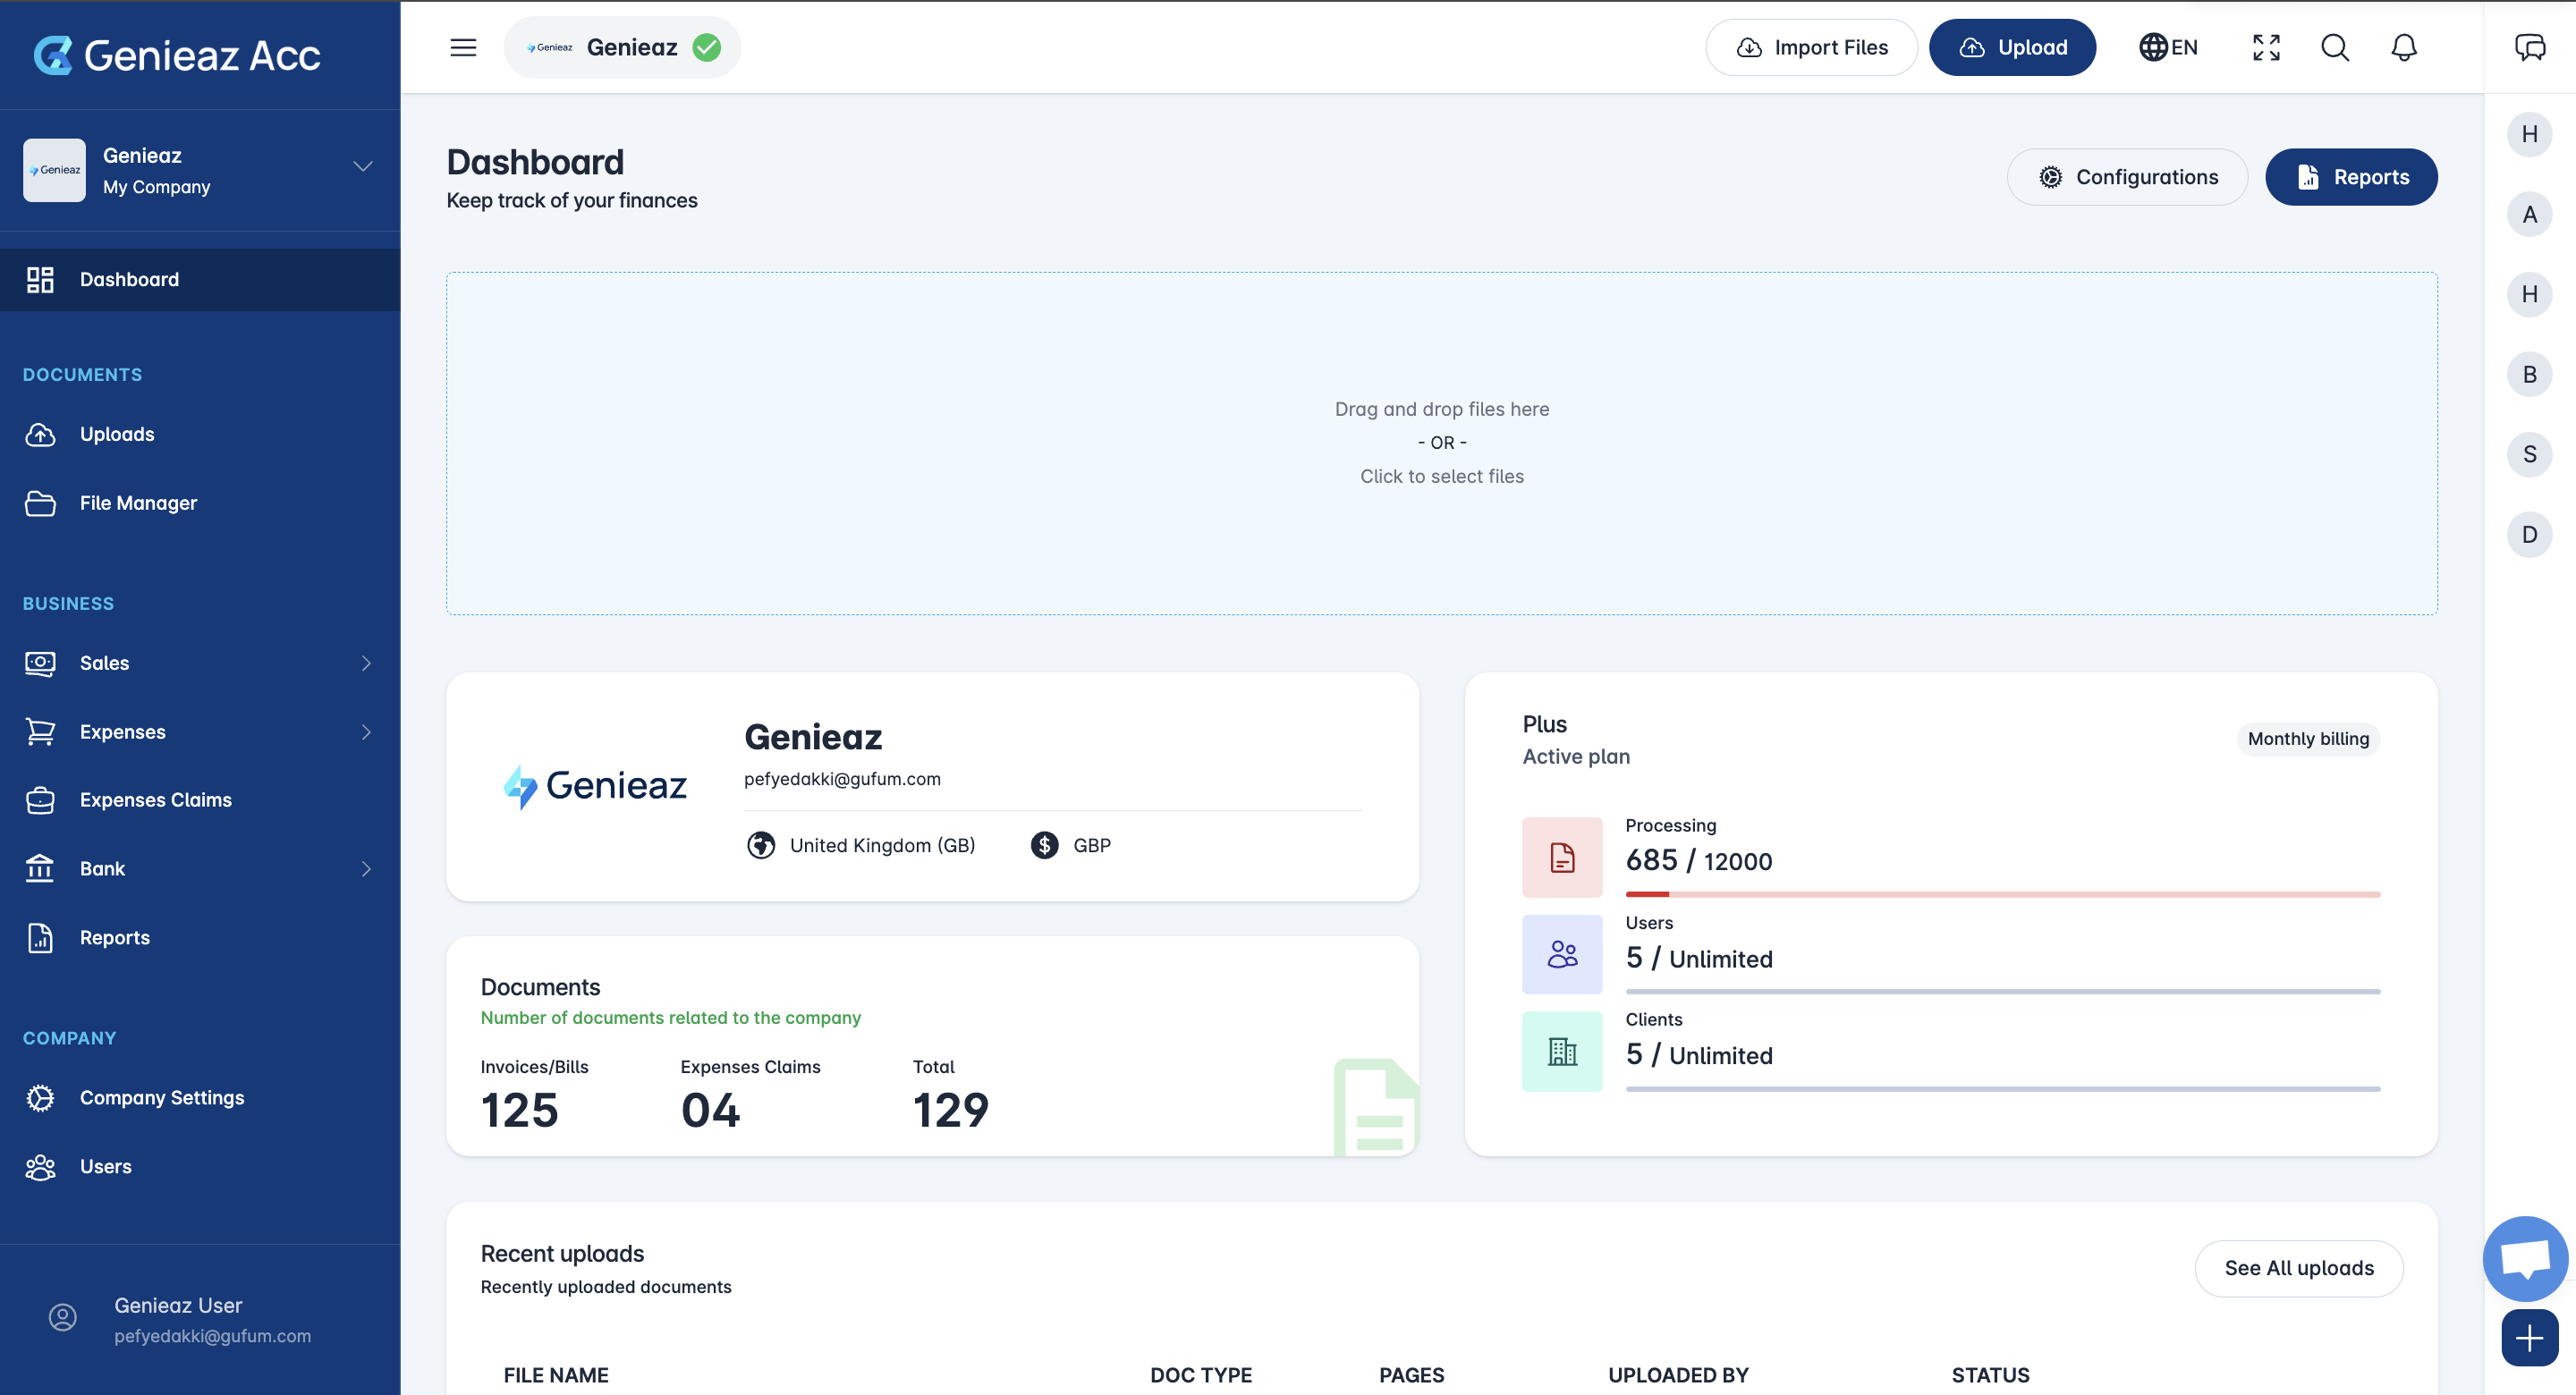Open the notifications bell
2576x1395 pixels.
click(2404, 47)
